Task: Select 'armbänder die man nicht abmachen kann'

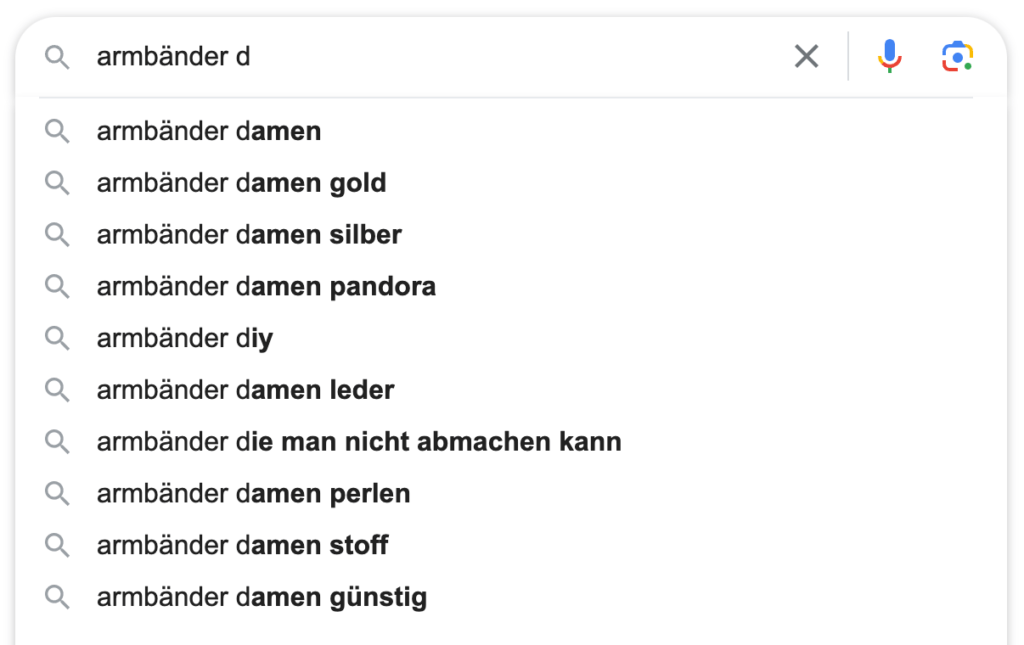Action: click(x=511, y=441)
